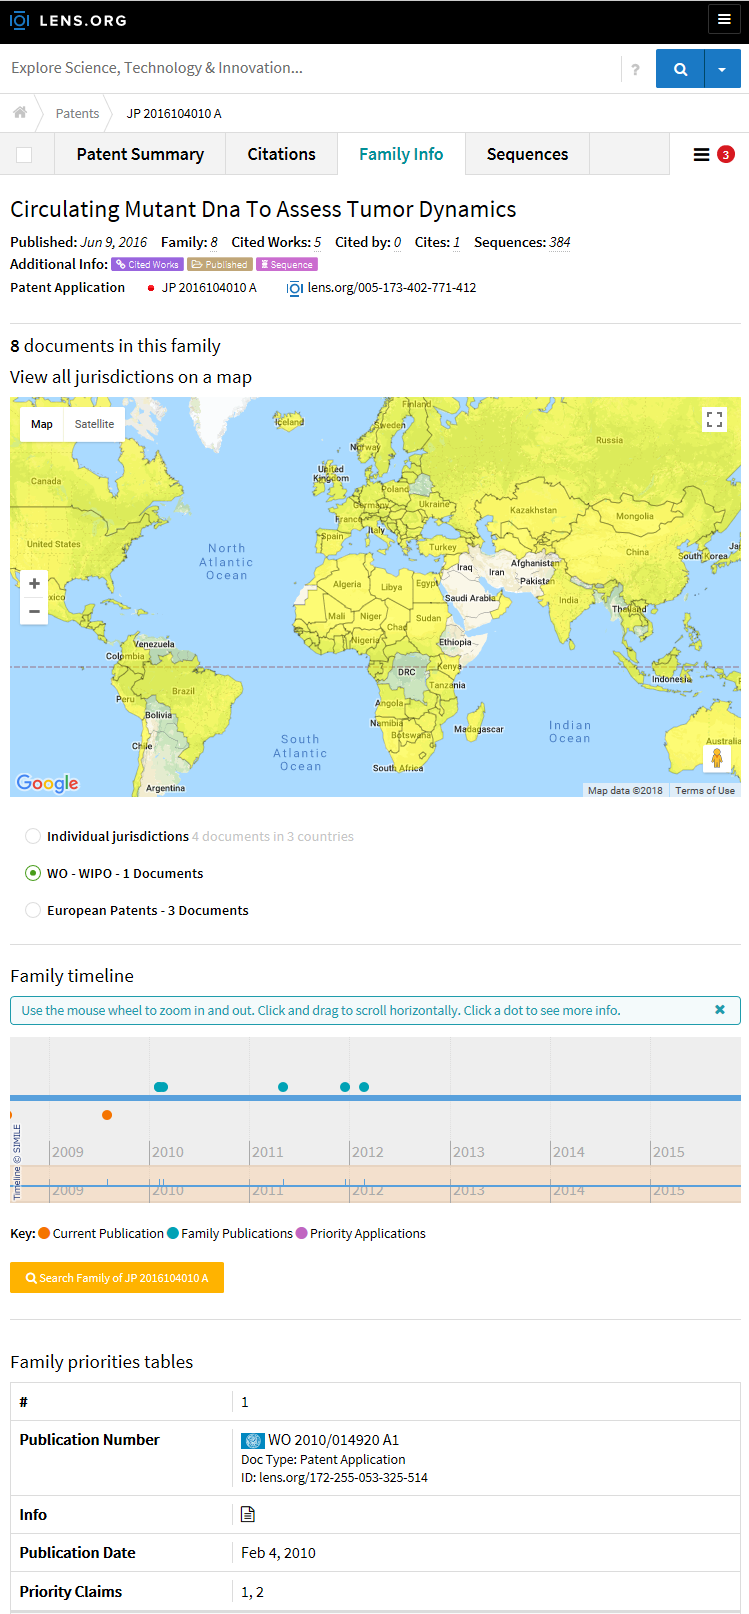Viewport: 749px width, 1614px height.
Task: Click the Cited by count 0
Action: click(x=397, y=242)
